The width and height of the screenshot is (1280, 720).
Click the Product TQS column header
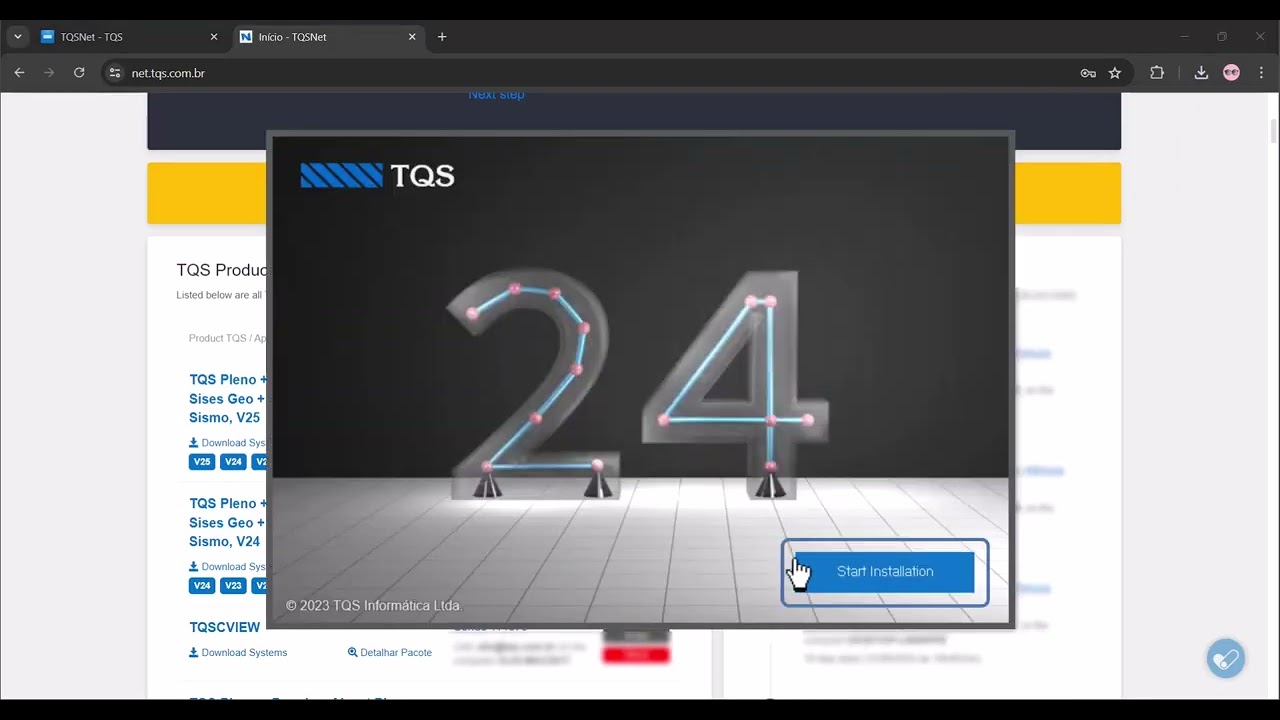click(x=228, y=338)
